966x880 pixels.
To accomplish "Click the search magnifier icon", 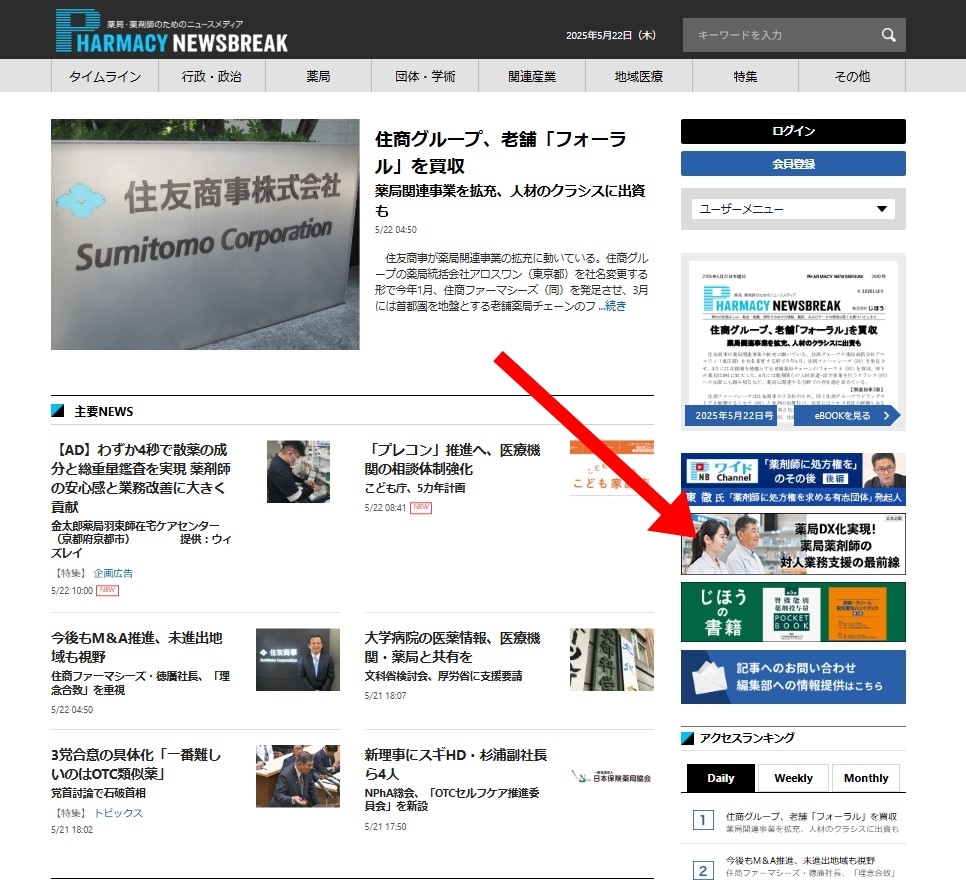I will (x=888, y=35).
